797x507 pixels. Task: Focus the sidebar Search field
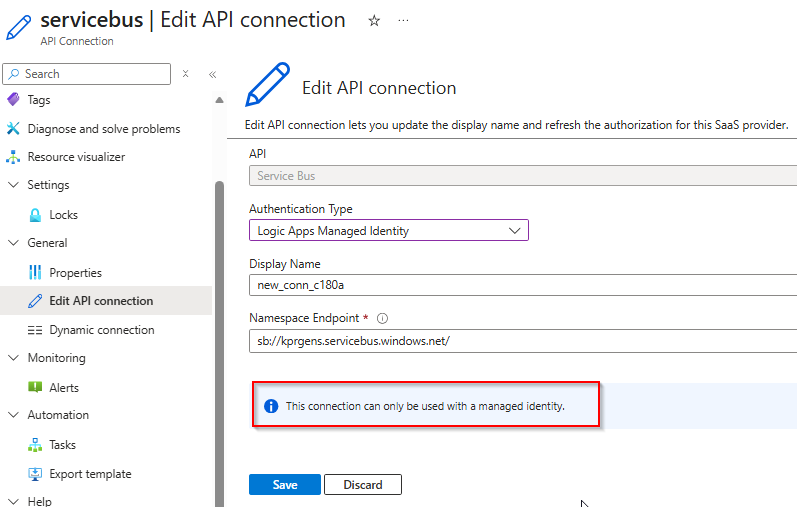pyautogui.click(x=86, y=74)
